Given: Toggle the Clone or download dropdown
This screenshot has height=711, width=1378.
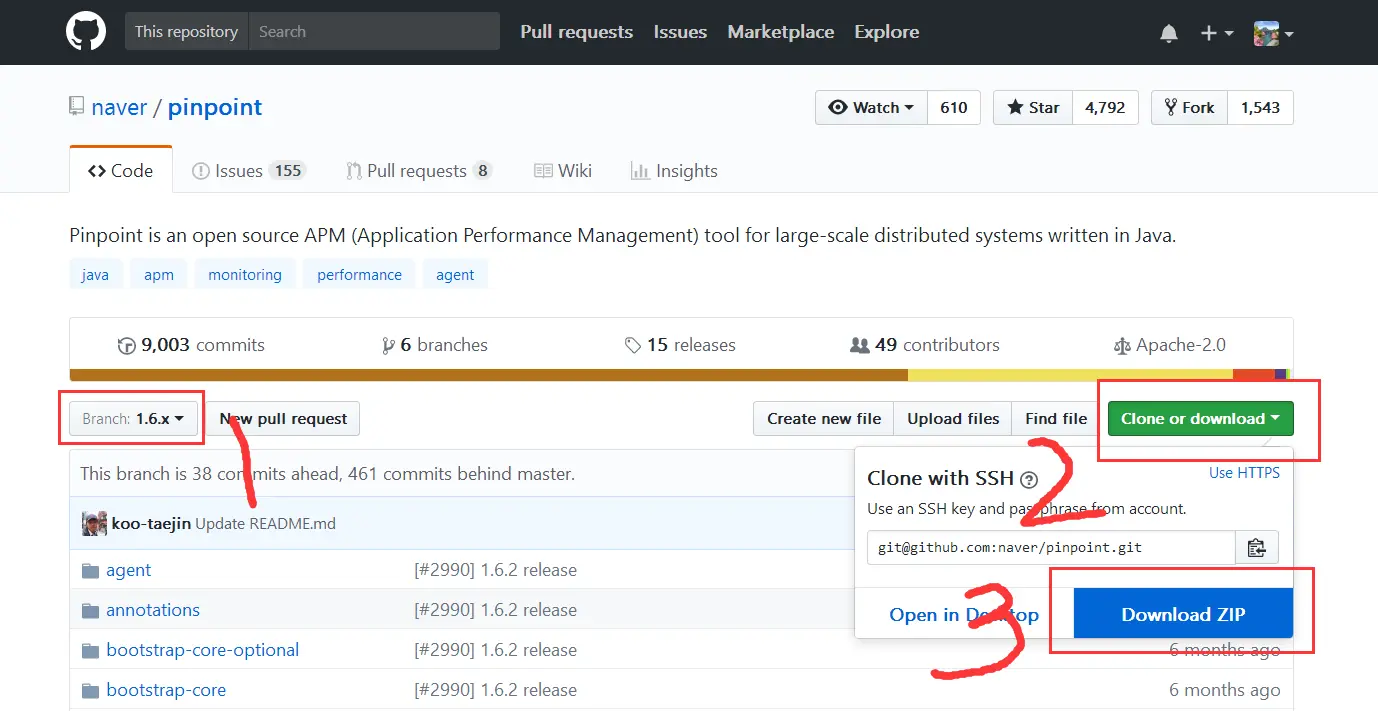Looking at the screenshot, I should pyautogui.click(x=1200, y=418).
